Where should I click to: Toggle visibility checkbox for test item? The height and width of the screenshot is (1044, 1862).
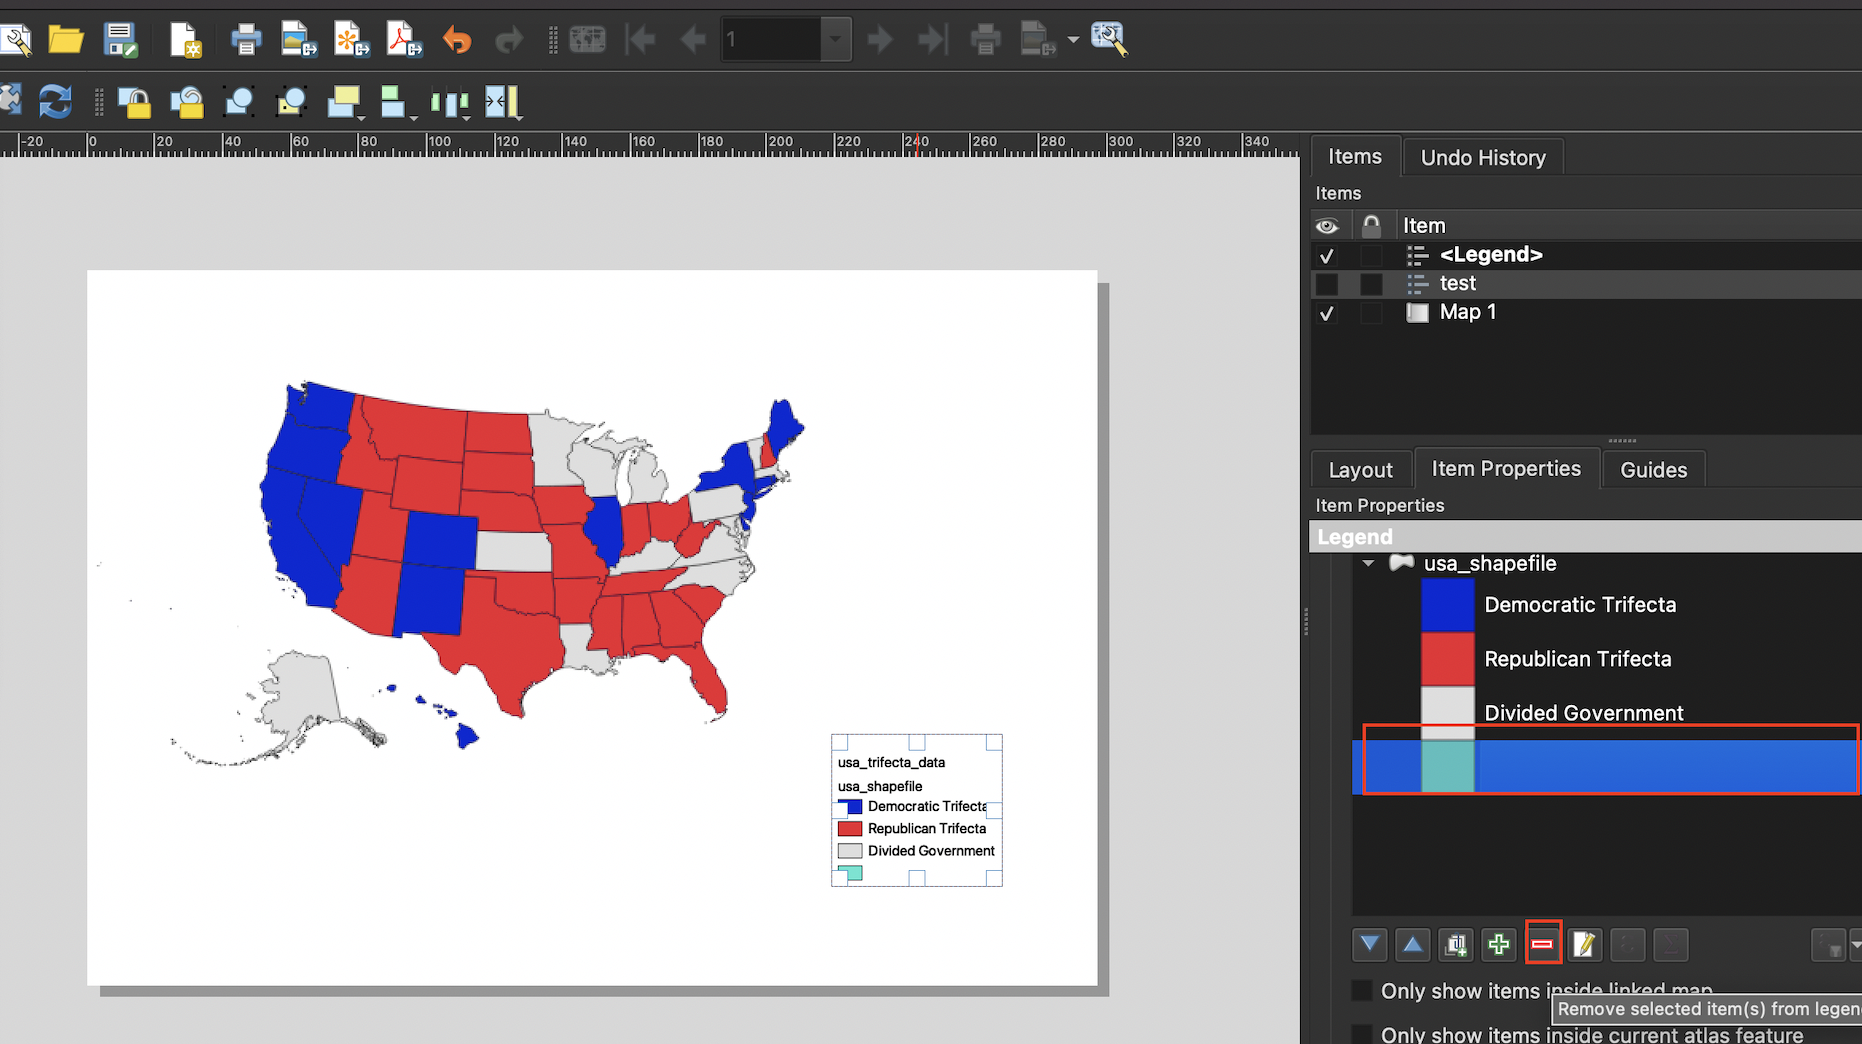[1327, 284]
